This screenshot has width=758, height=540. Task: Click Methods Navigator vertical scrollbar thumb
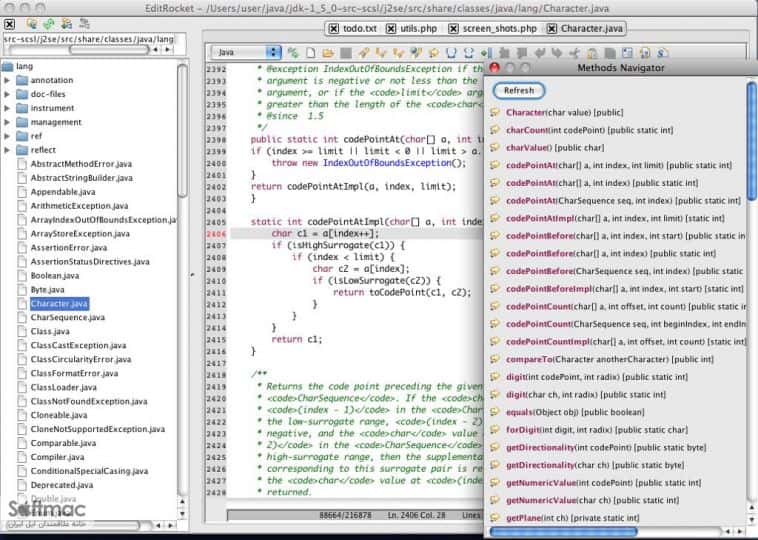(x=752, y=140)
